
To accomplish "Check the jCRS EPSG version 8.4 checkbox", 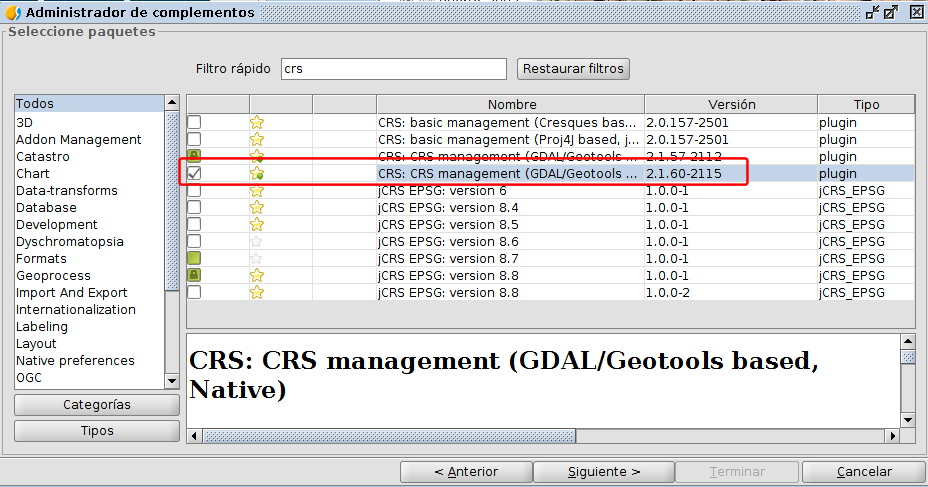I will tap(194, 208).
